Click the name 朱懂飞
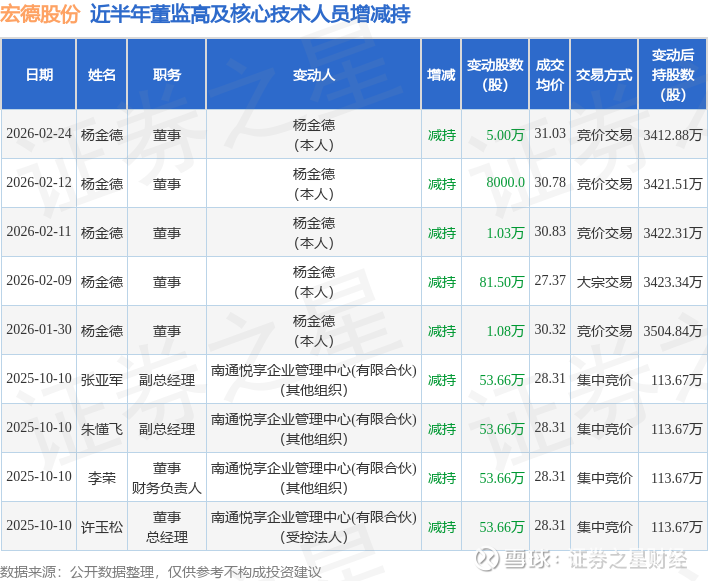This screenshot has height=581, width=708. pyautogui.click(x=102, y=429)
